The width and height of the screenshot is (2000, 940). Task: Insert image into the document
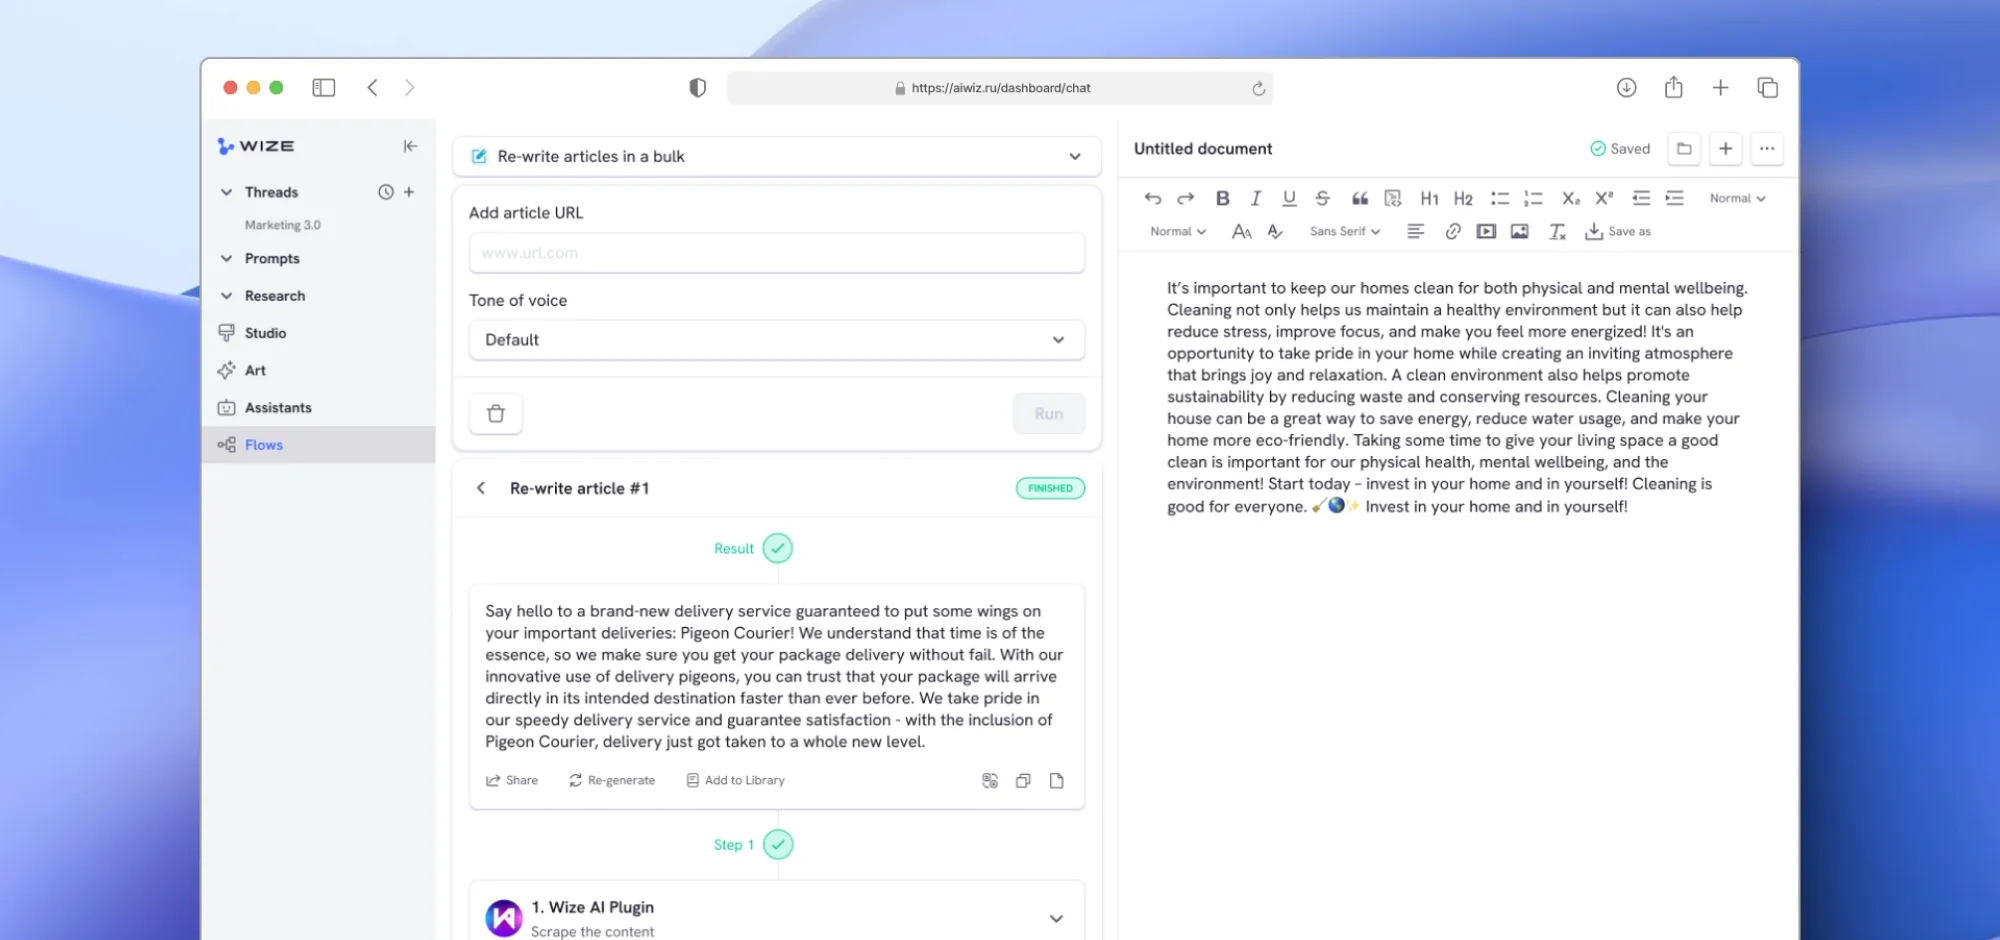click(x=1519, y=231)
